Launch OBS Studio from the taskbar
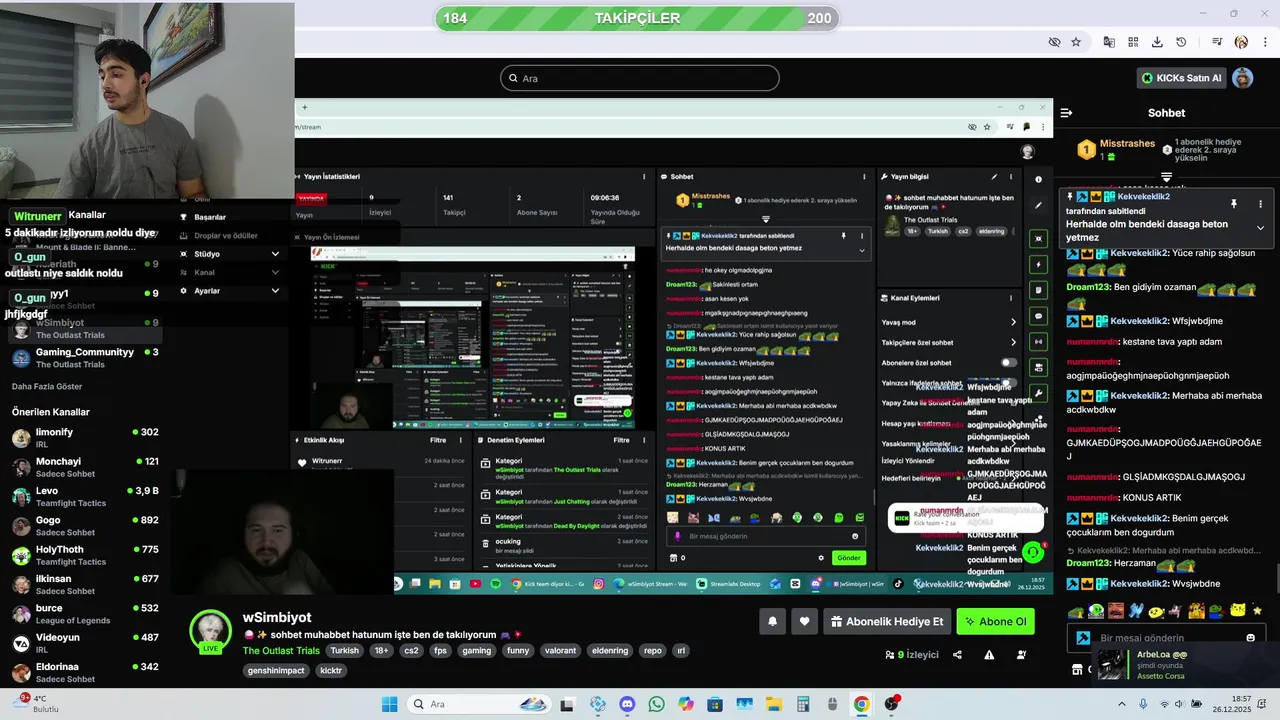This screenshot has height=720, width=1280. (891, 704)
